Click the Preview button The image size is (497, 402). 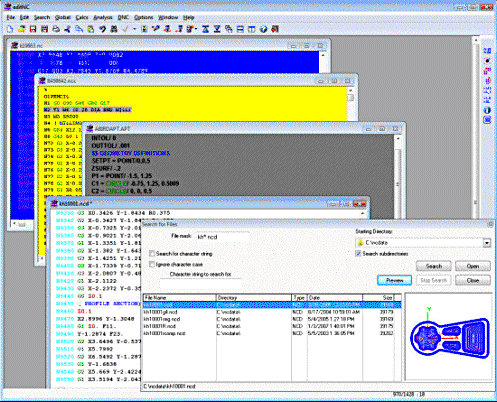click(x=395, y=280)
